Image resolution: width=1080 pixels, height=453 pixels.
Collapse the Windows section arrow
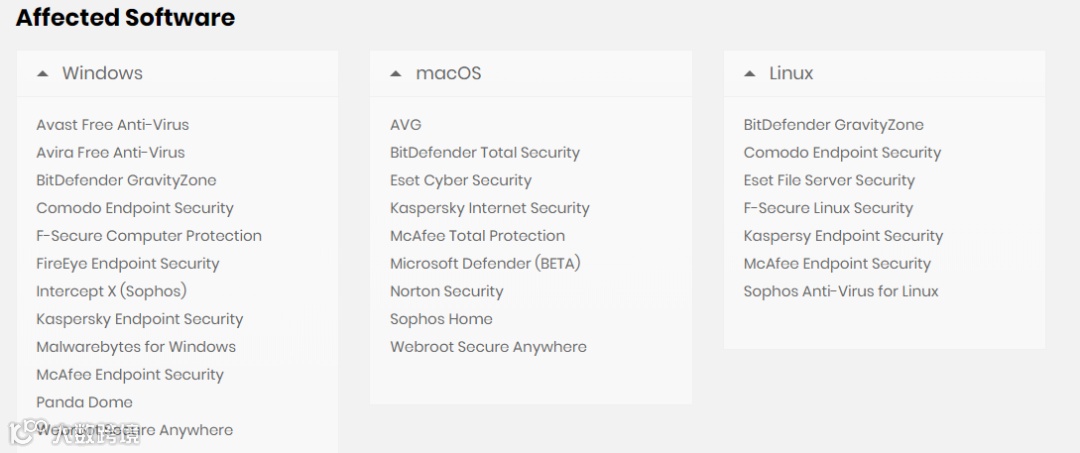pyautogui.click(x=43, y=74)
